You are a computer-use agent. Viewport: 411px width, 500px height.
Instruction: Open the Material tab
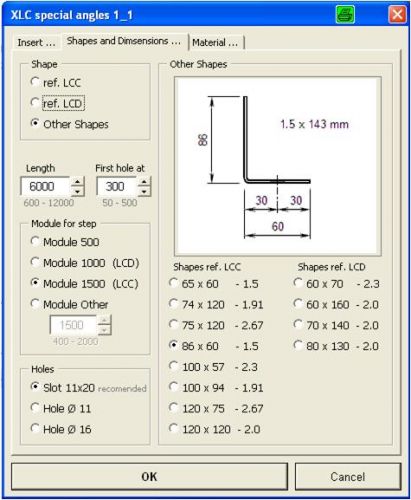click(x=215, y=43)
